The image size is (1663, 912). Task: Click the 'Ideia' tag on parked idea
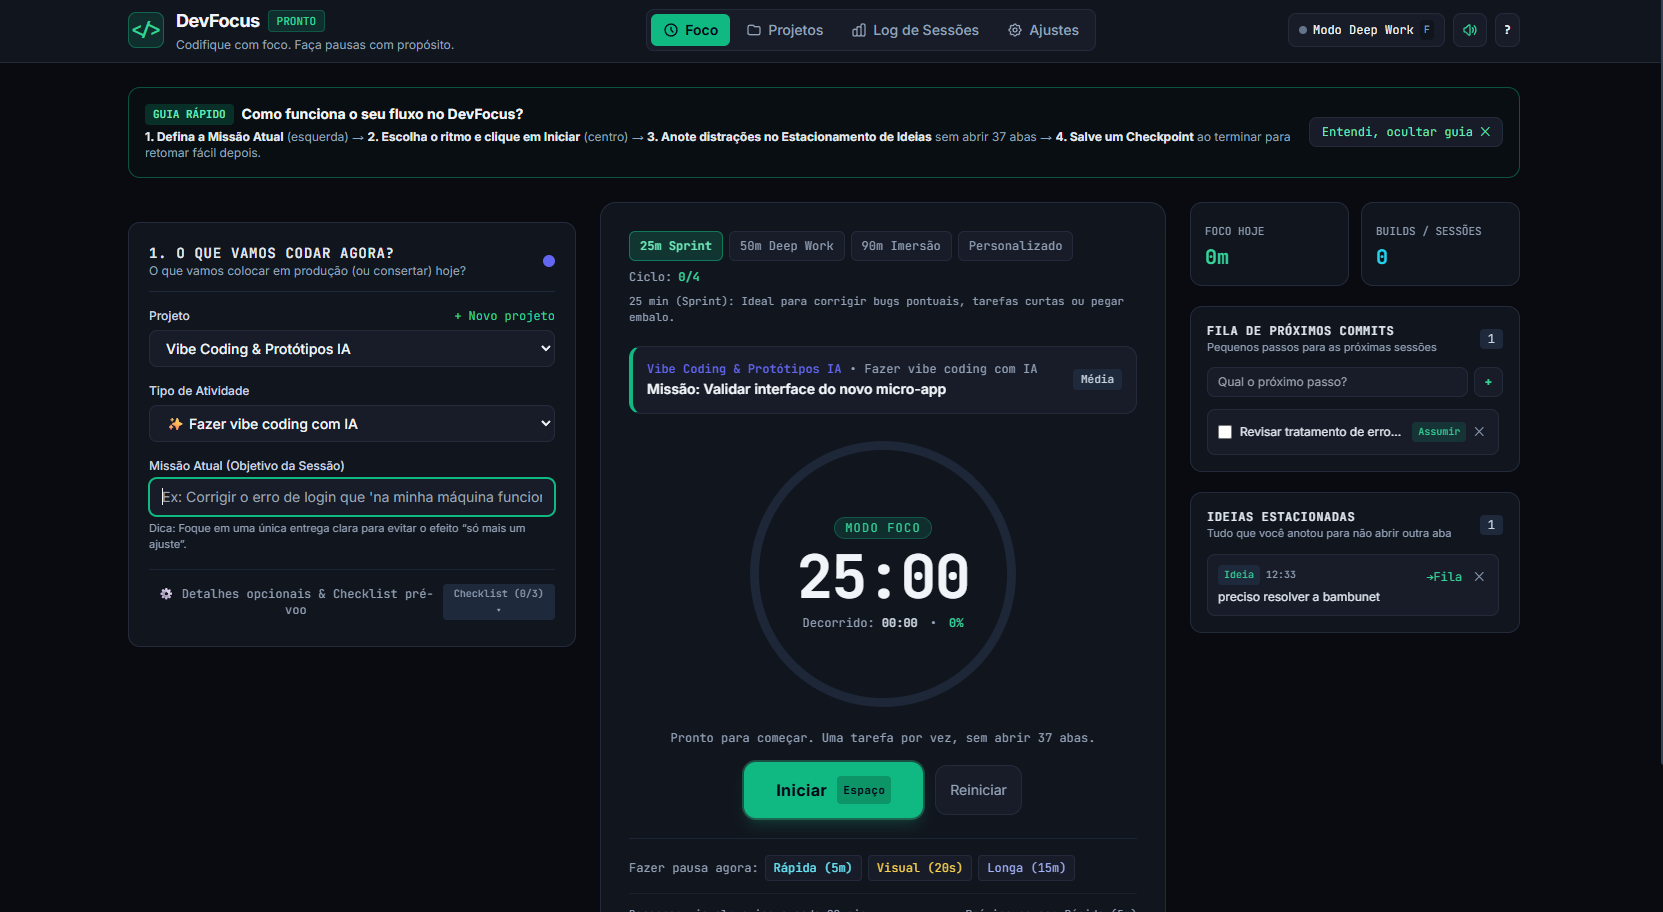click(1238, 575)
